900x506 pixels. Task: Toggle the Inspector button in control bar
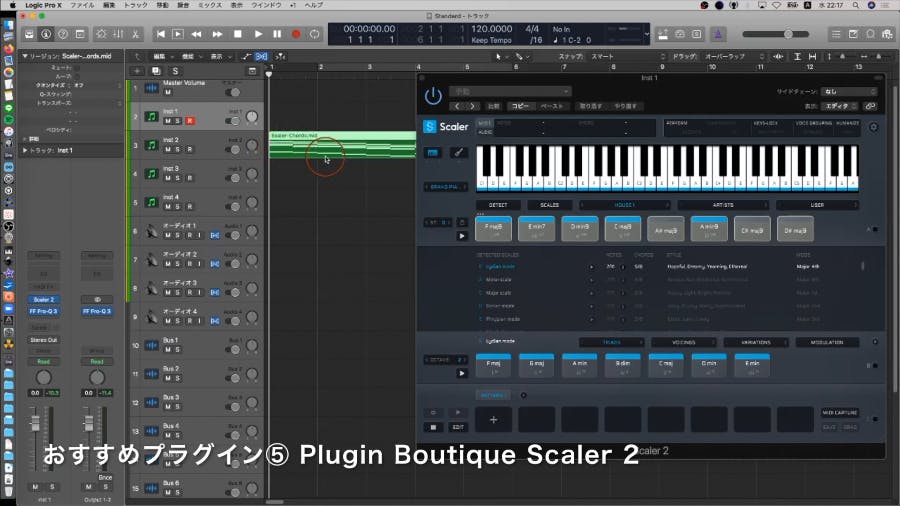click(46, 34)
